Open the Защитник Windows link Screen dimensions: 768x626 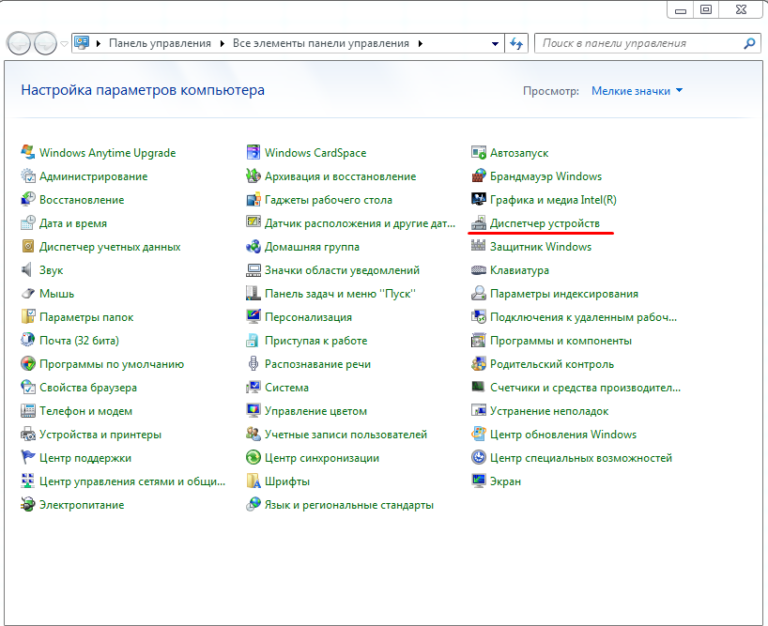click(x=541, y=247)
